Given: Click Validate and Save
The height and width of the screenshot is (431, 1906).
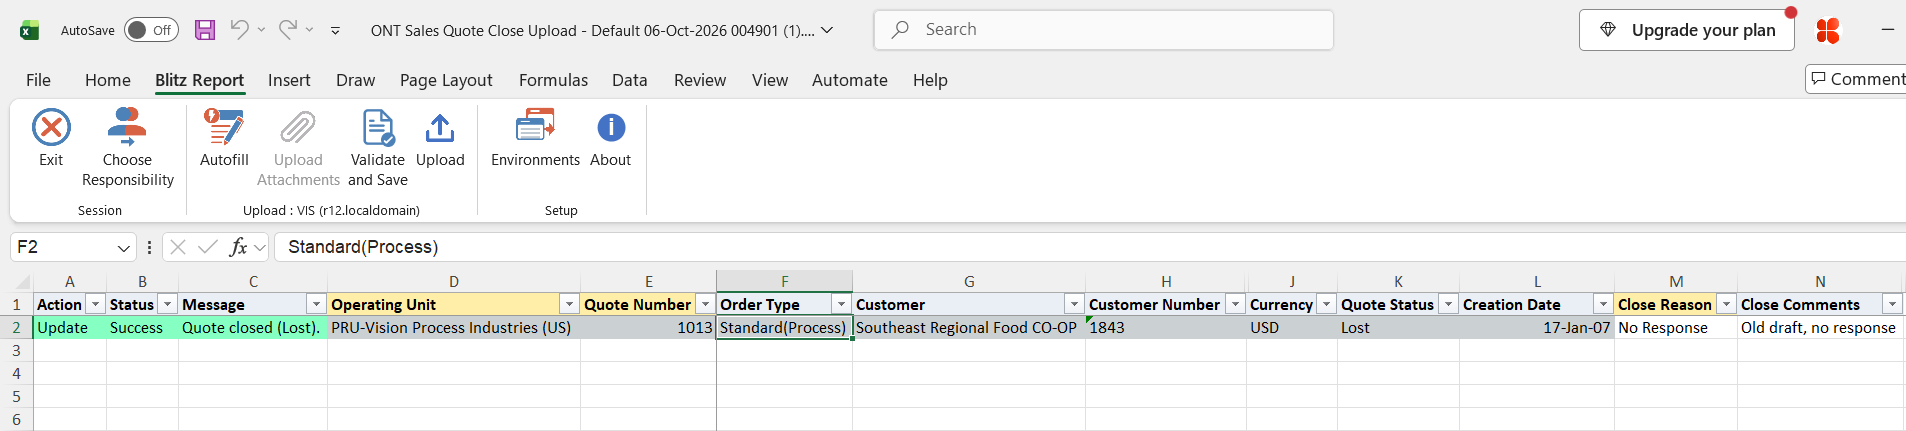Looking at the screenshot, I should pos(378,148).
